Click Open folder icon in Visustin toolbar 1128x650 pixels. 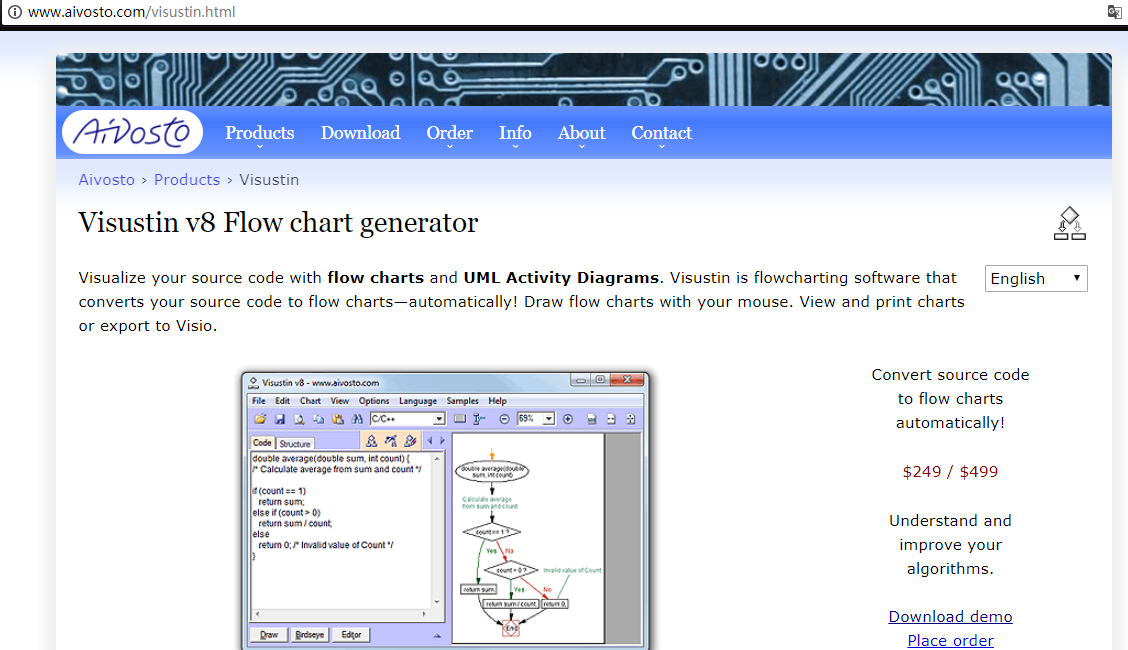[x=260, y=419]
